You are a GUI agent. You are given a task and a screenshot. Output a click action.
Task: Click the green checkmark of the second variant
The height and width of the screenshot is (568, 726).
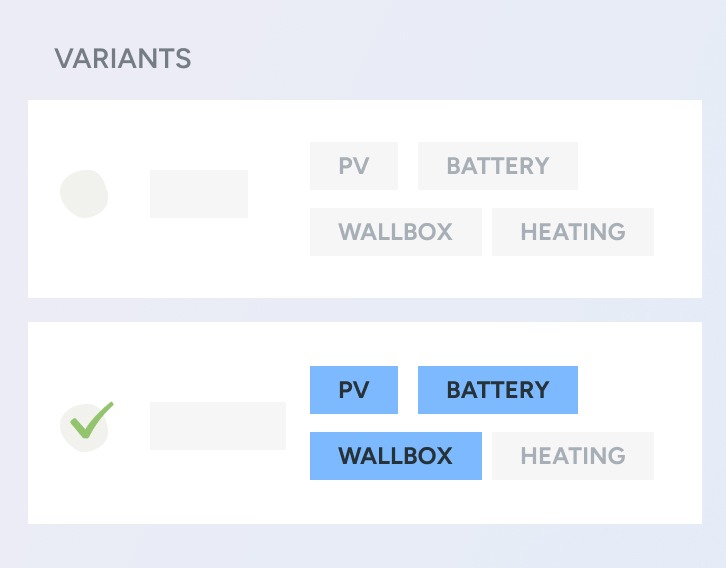[87, 424]
